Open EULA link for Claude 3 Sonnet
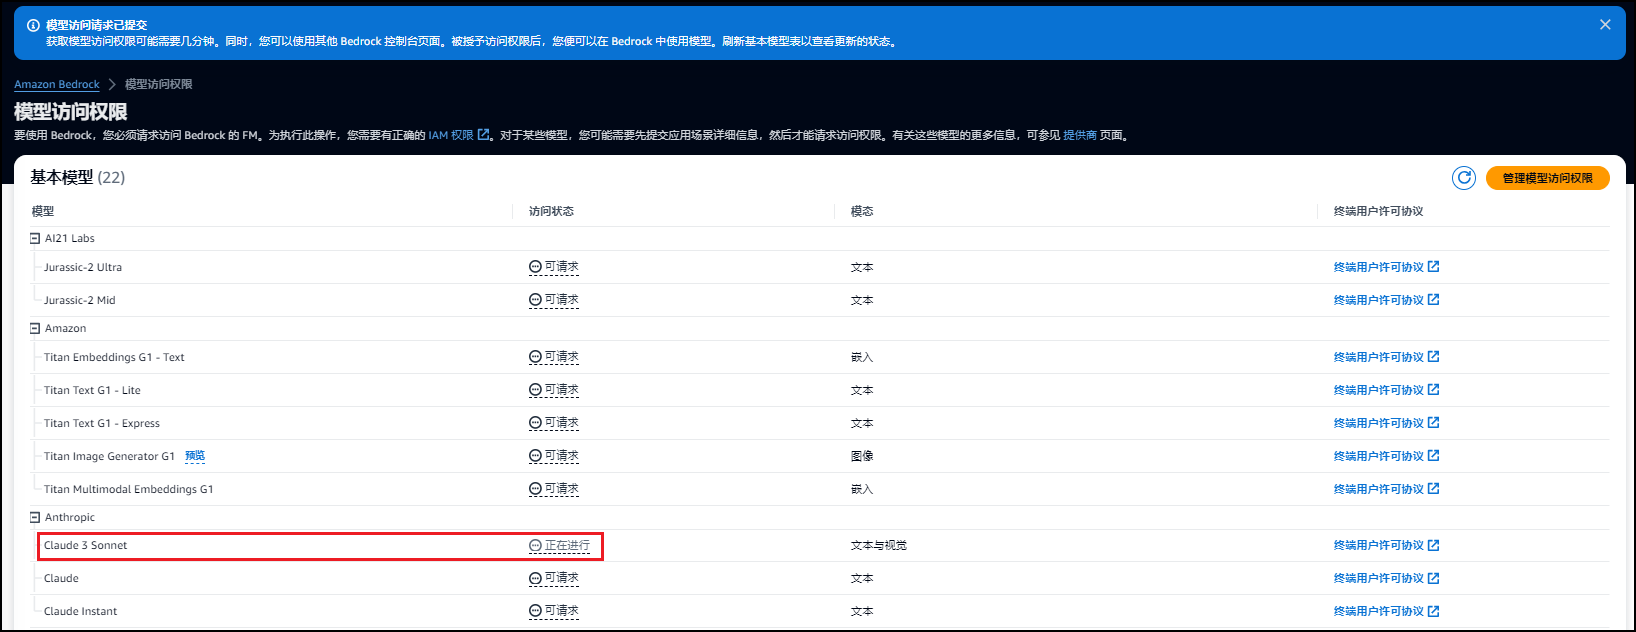This screenshot has height=632, width=1636. 1386,545
